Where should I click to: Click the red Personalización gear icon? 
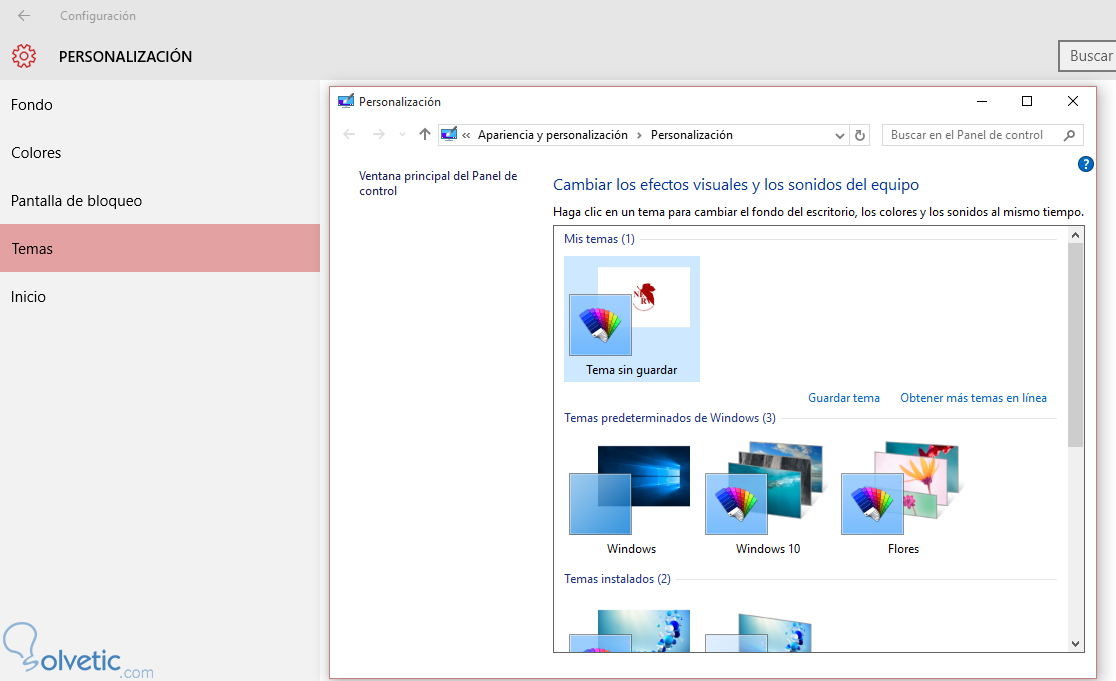coord(23,56)
